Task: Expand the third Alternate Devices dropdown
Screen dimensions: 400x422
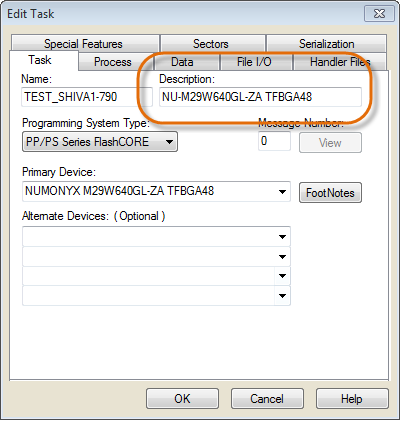Action: (x=282, y=276)
